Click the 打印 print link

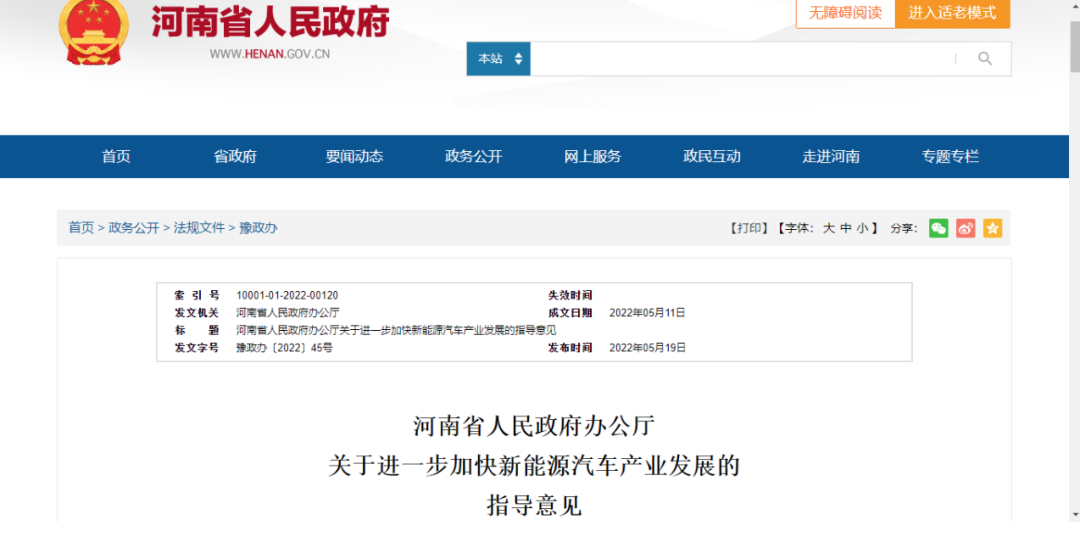pos(749,228)
